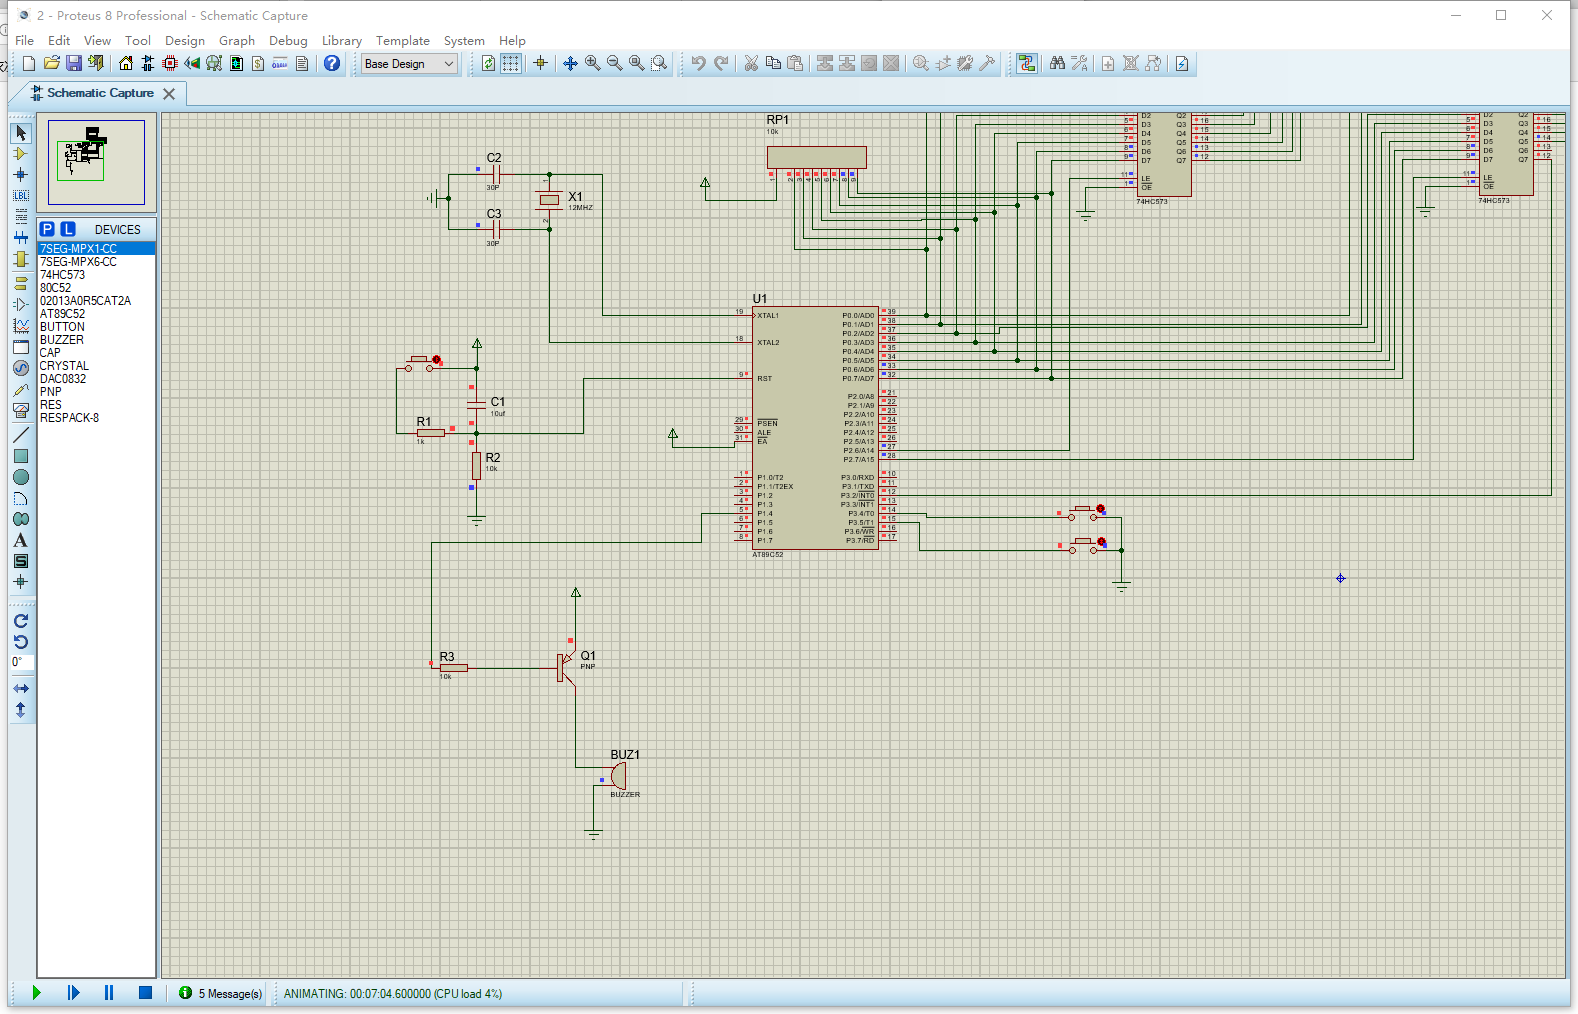1578x1014 pixels.
Task: Click the Y-Mirror vertical flip icon
Action: (21, 710)
